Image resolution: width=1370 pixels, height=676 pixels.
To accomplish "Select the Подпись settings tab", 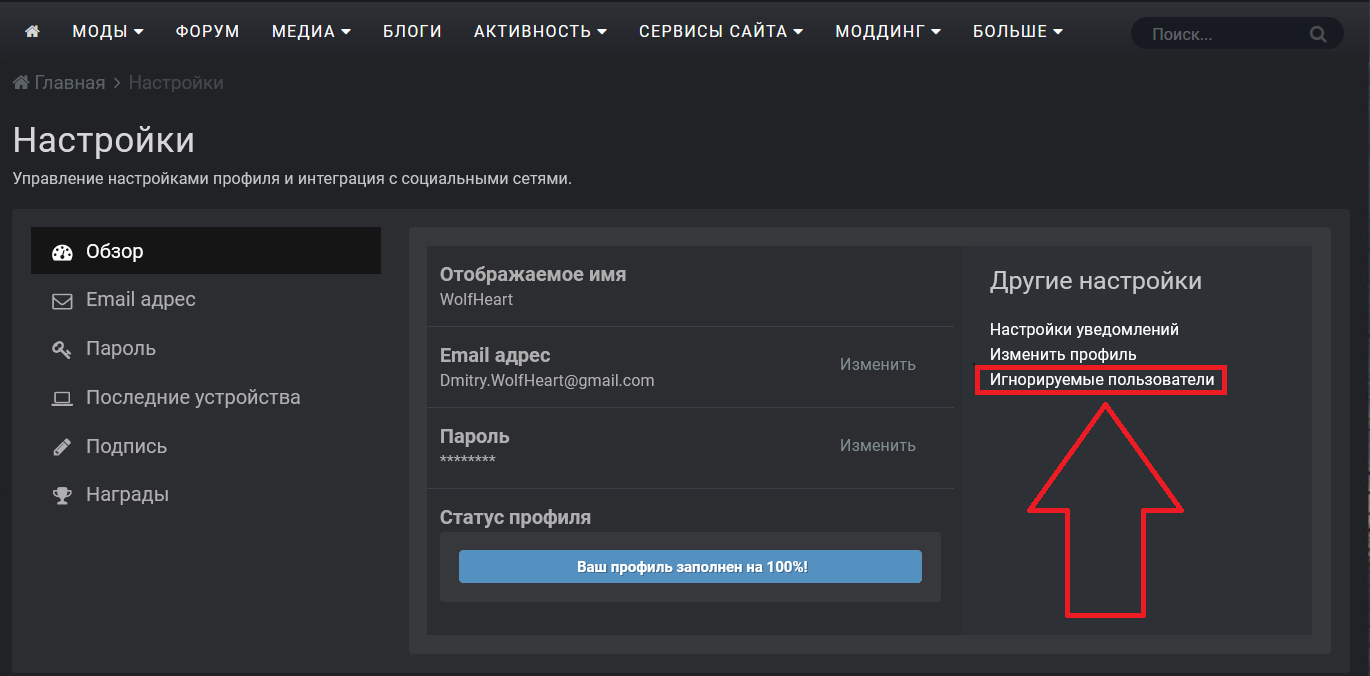I will pos(206,447).
